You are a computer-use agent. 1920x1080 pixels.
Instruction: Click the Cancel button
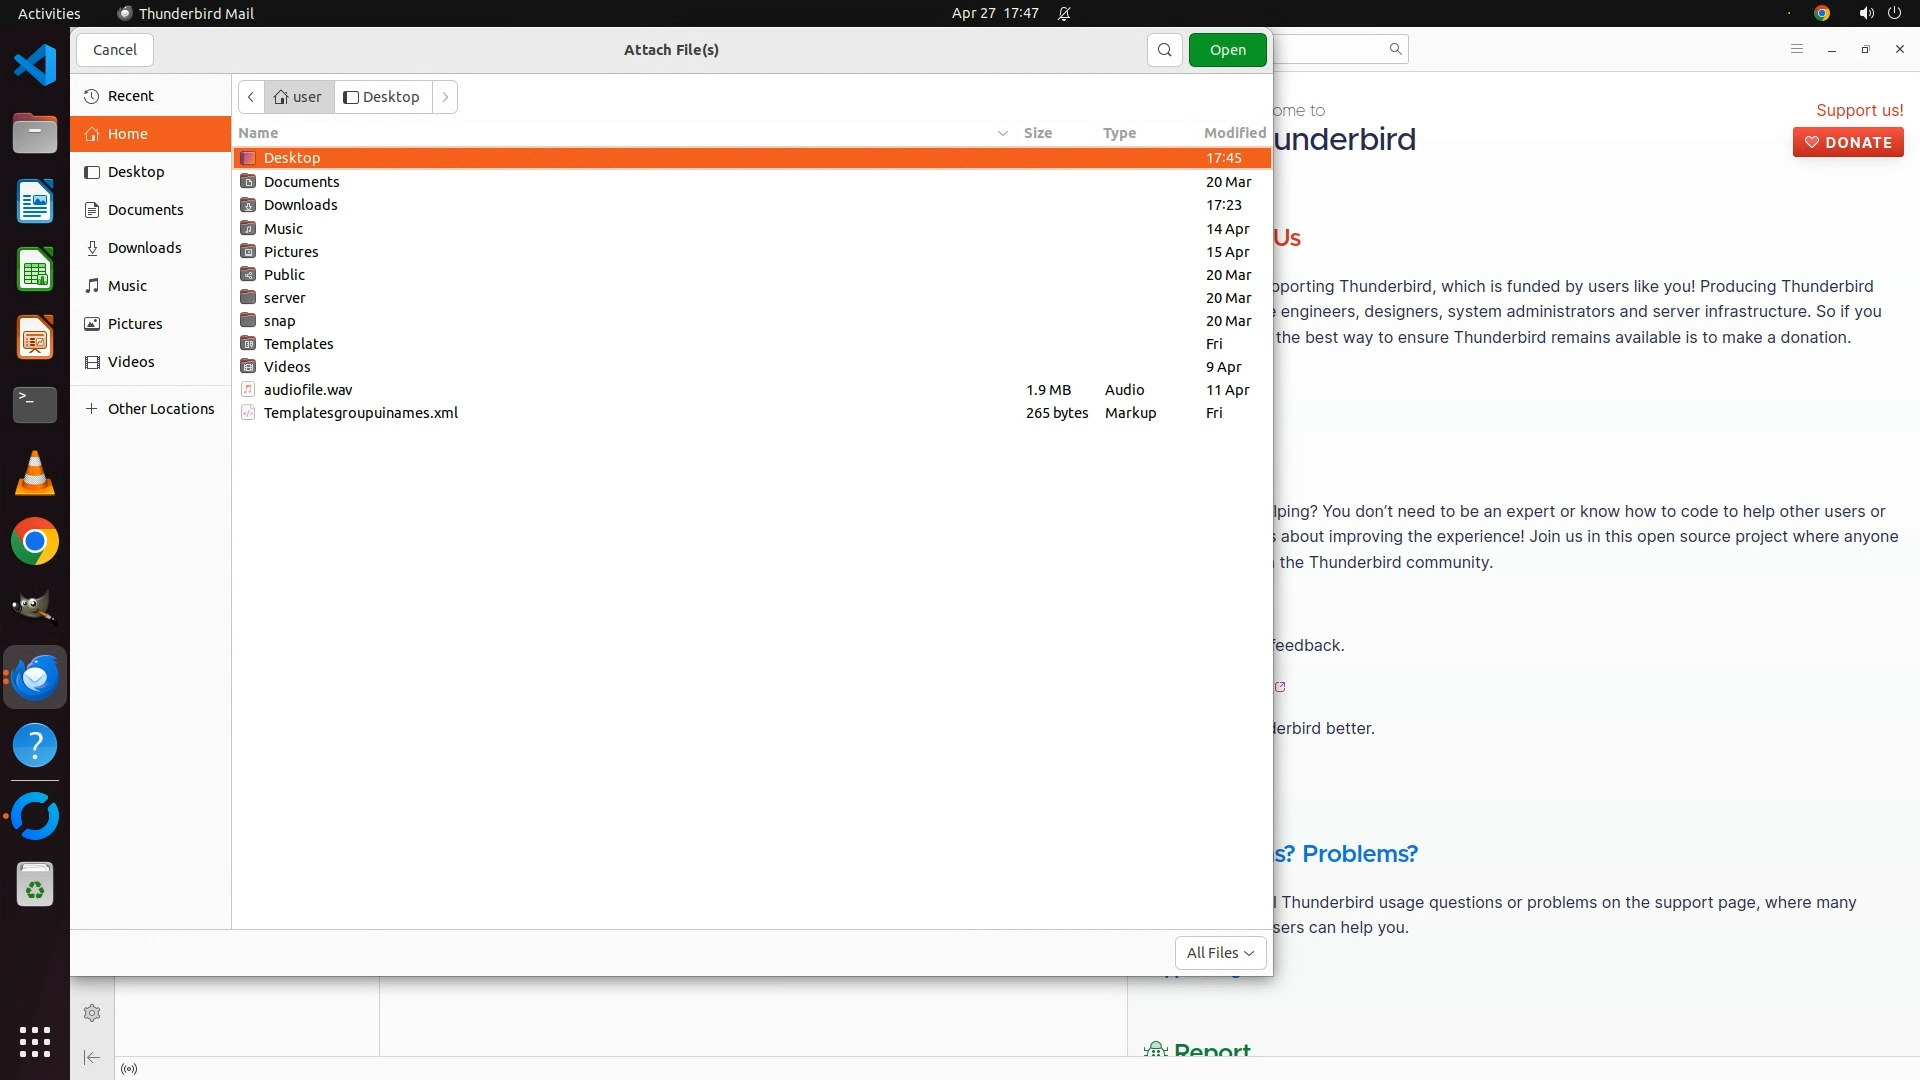(x=115, y=50)
